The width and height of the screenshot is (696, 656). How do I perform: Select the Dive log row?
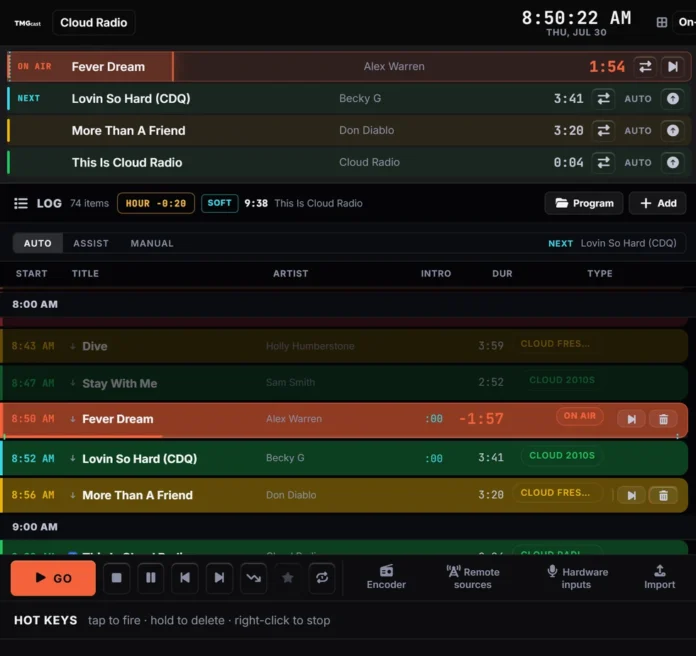click(344, 346)
